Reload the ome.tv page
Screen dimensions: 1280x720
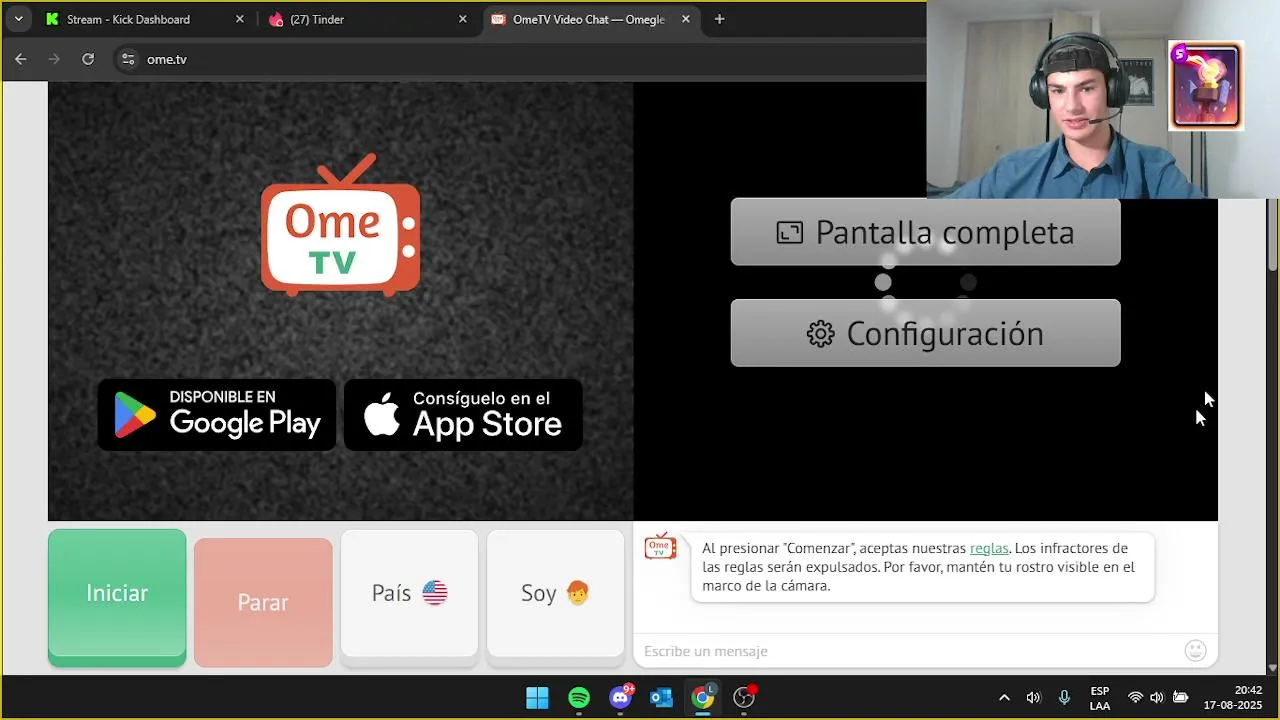pos(88,59)
